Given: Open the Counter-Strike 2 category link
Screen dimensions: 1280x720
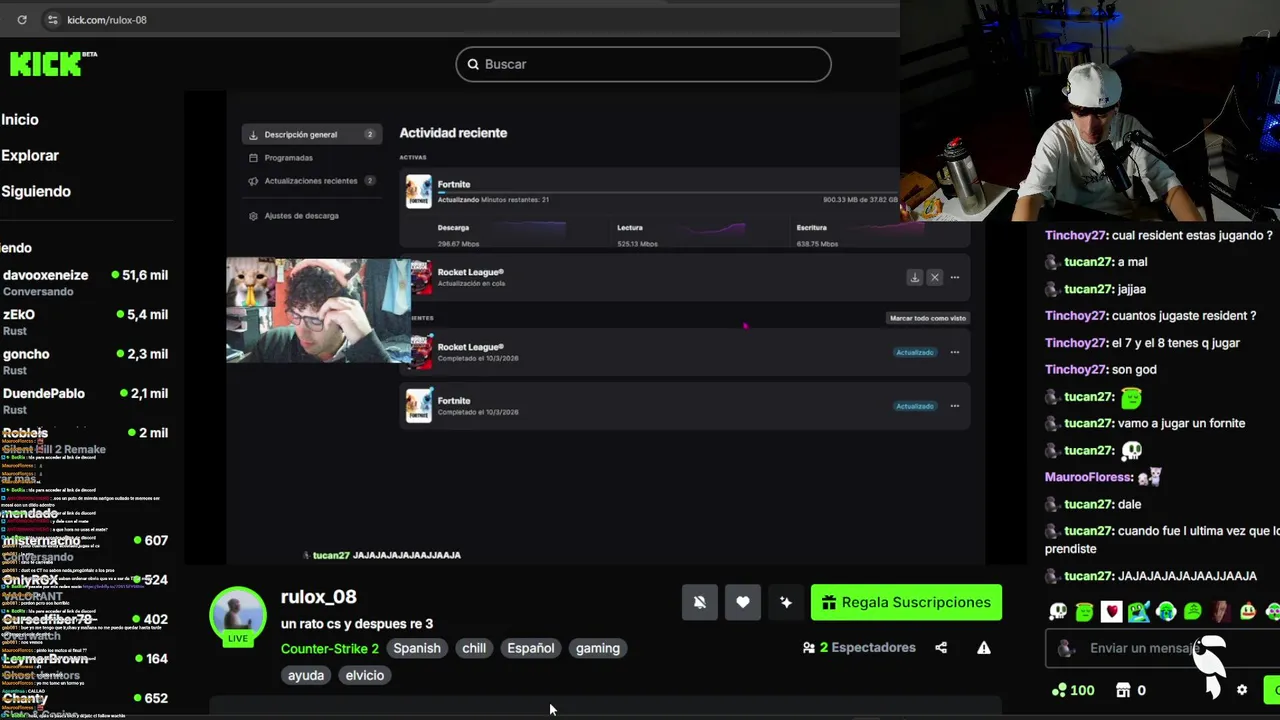Looking at the screenshot, I should pyautogui.click(x=330, y=648).
